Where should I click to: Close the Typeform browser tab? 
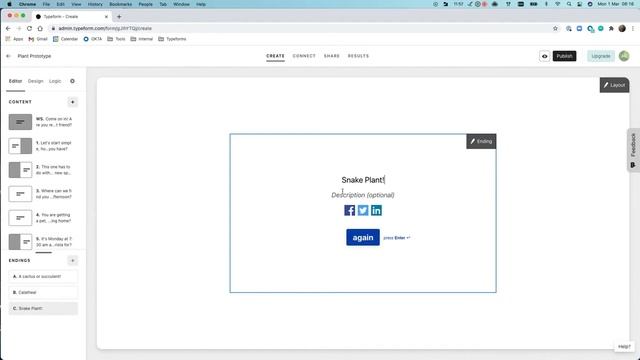tap(107, 17)
